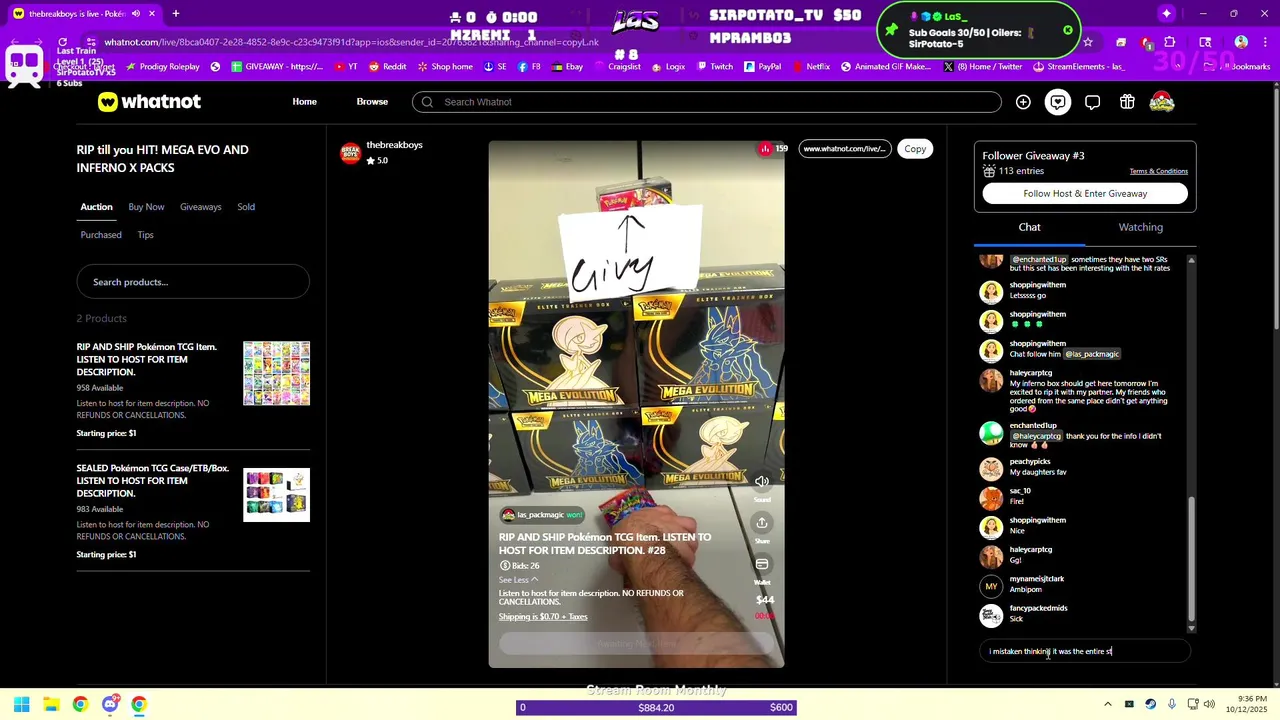The height and width of the screenshot is (720, 1280).
Task: Open the Prodigy Roleplay bookmark
Action: click(x=162, y=67)
